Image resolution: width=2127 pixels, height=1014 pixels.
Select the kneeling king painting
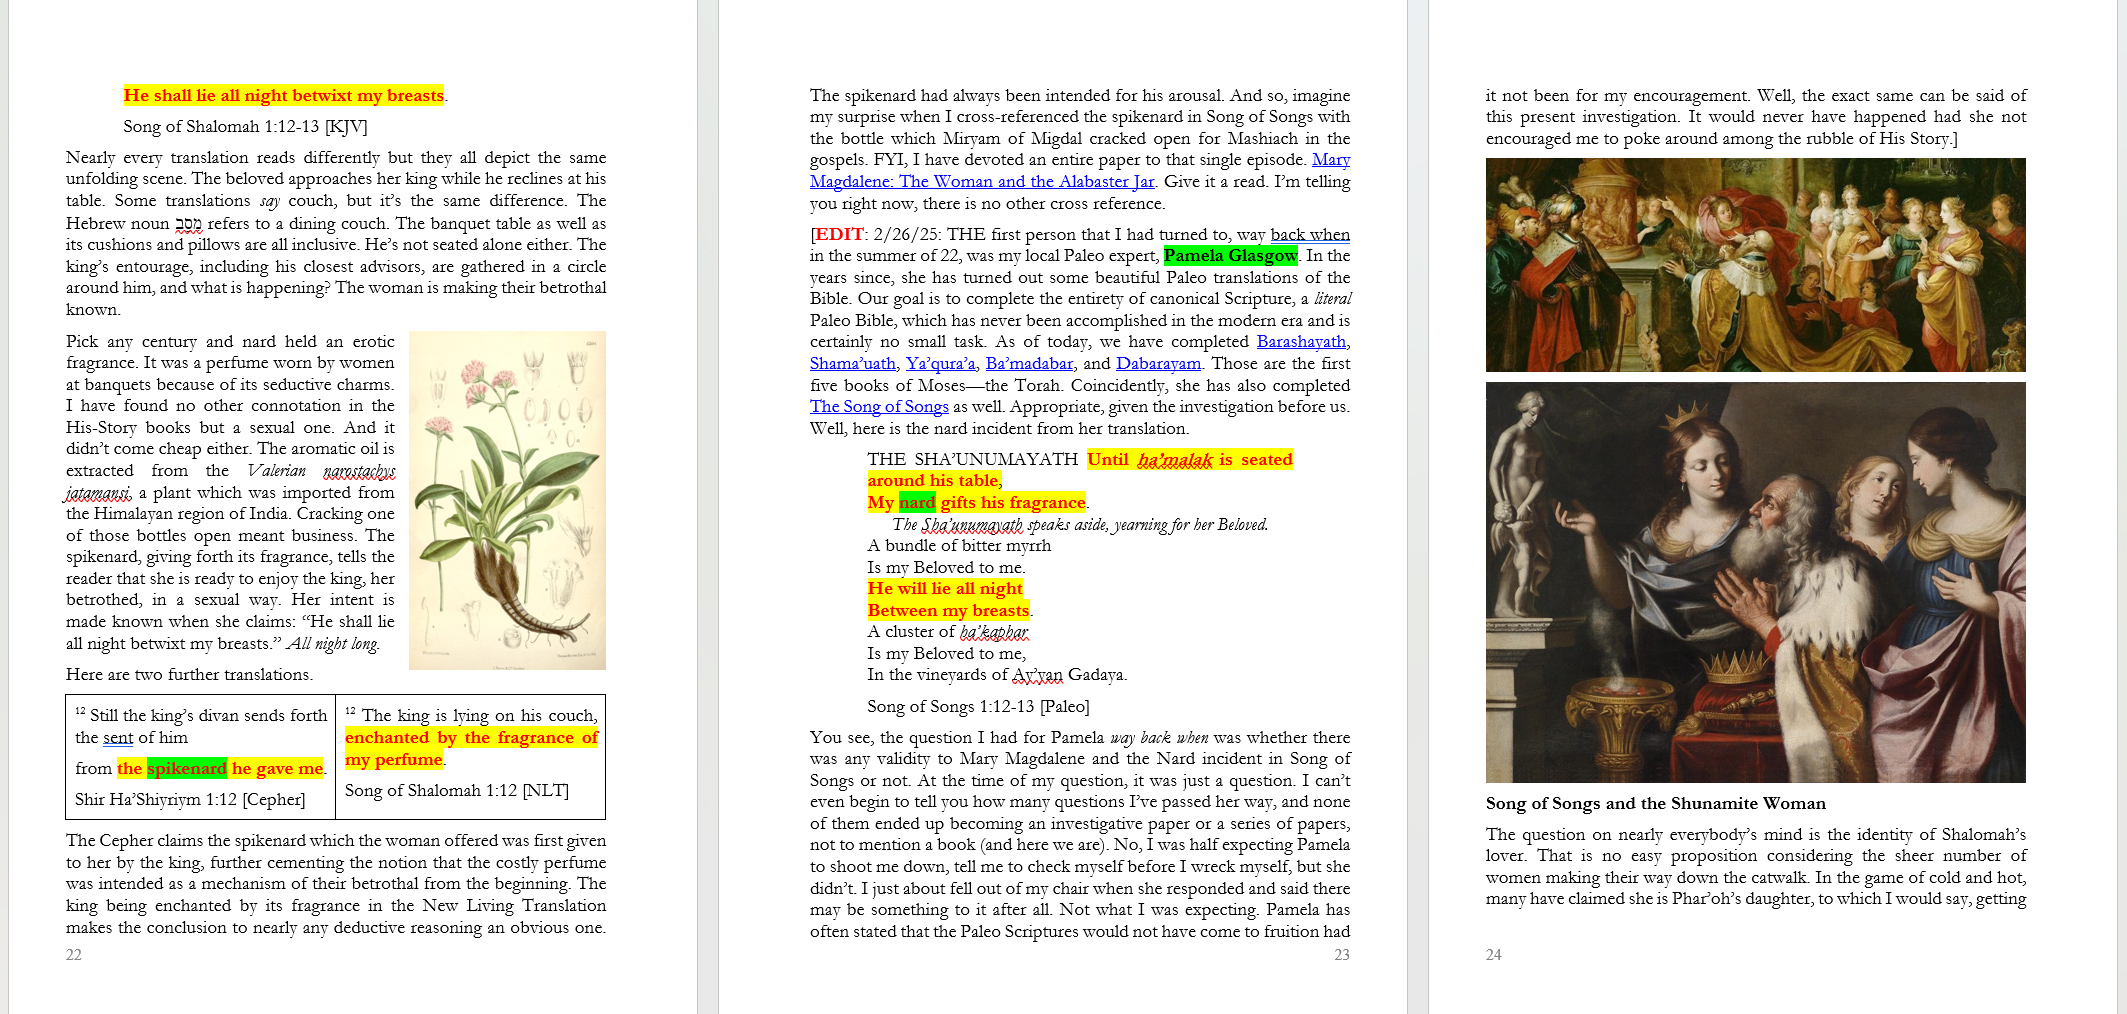1755,582
